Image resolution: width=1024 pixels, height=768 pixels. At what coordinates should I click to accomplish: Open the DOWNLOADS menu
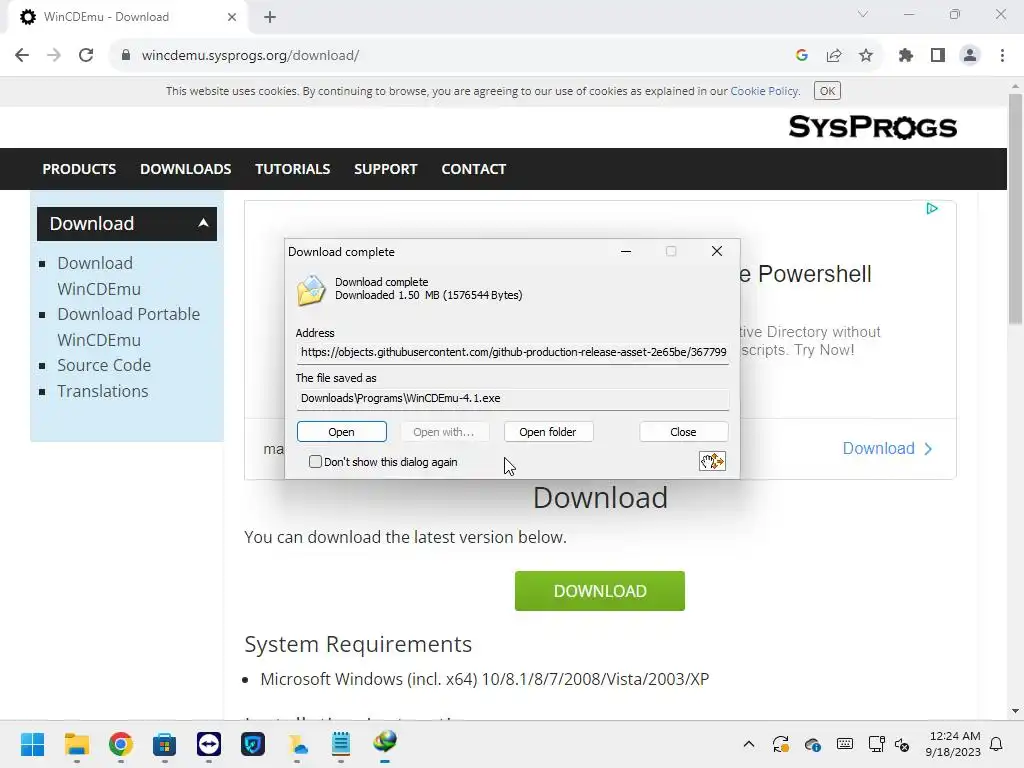coord(185,169)
